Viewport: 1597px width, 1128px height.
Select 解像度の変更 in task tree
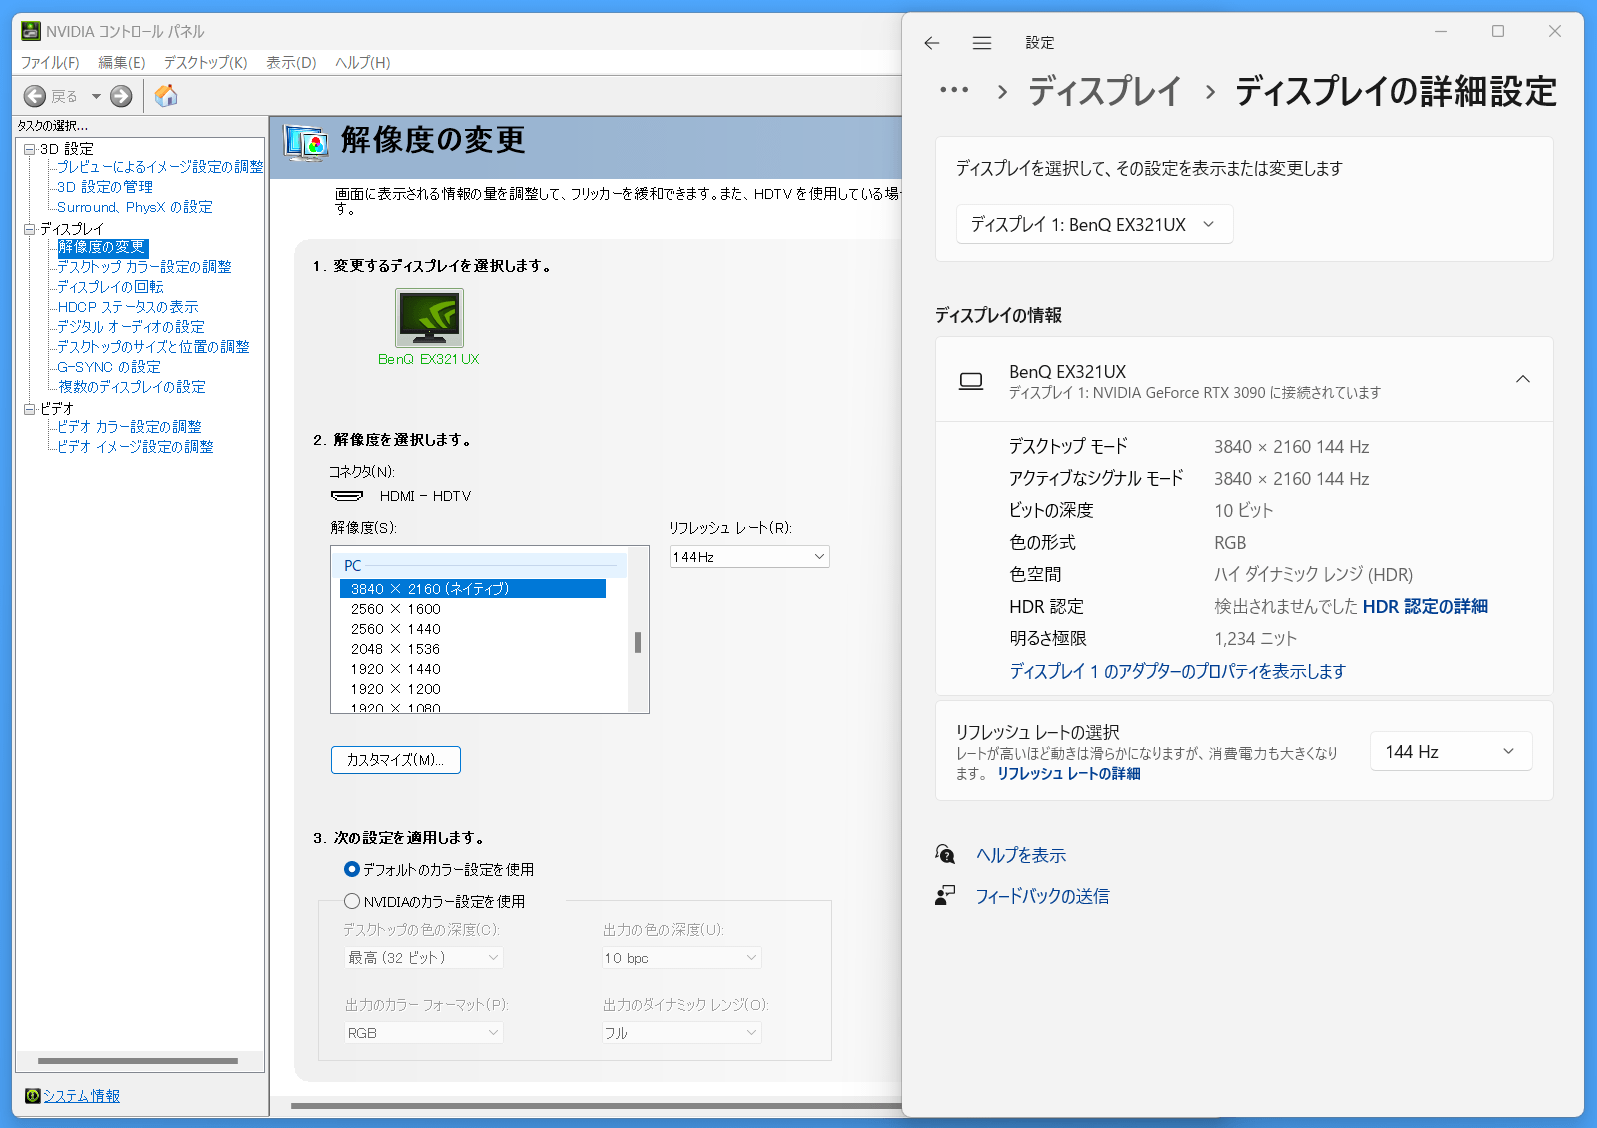click(102, 247)
